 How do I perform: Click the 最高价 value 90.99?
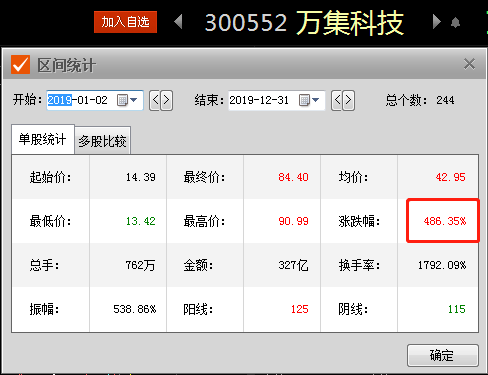pos(293,221)
